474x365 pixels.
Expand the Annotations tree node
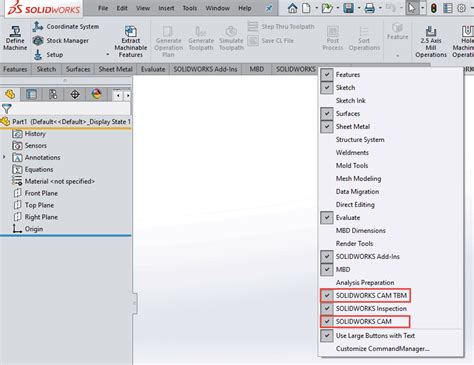pos(4,157)
